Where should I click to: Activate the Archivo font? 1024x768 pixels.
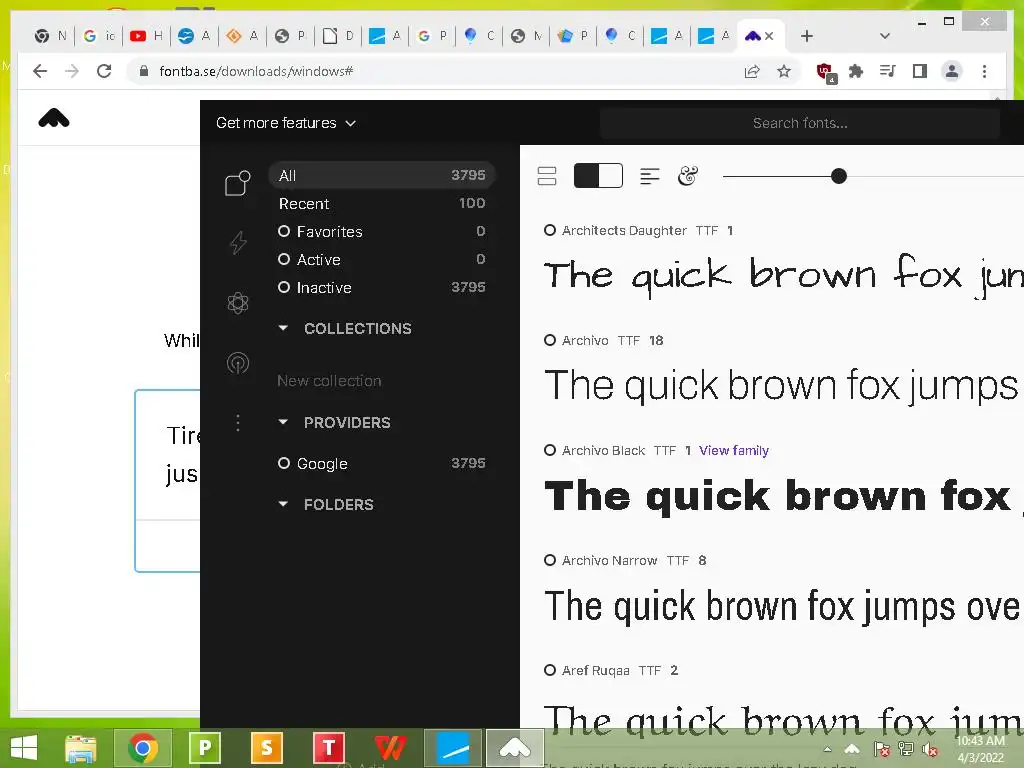pyautogui.click(x=550, y=340)
